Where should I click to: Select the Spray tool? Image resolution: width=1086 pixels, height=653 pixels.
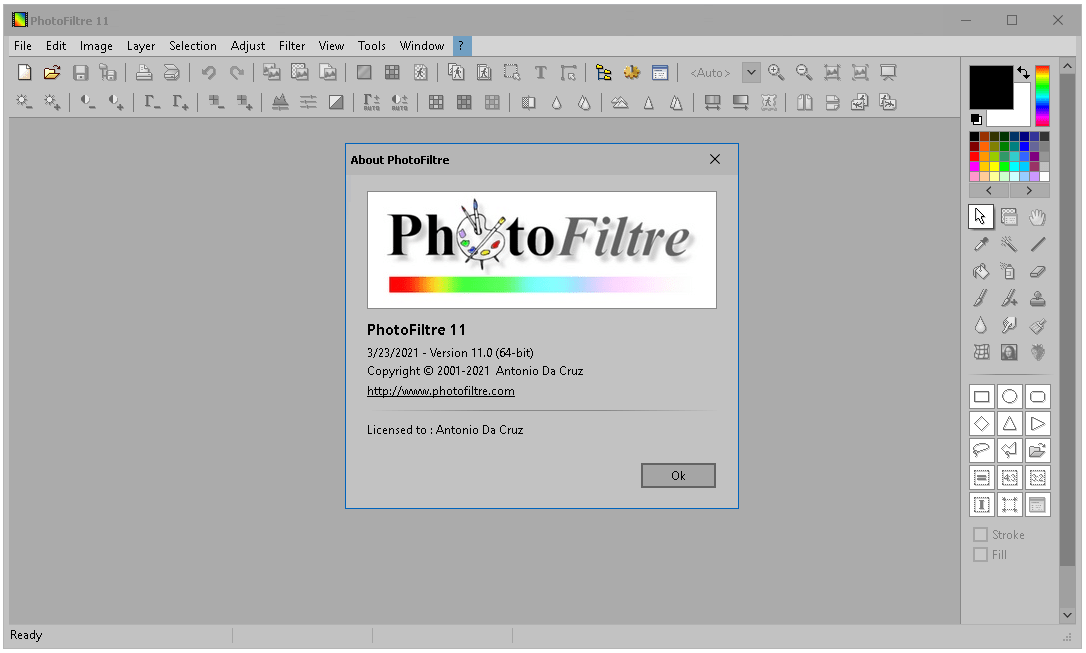1009,271
